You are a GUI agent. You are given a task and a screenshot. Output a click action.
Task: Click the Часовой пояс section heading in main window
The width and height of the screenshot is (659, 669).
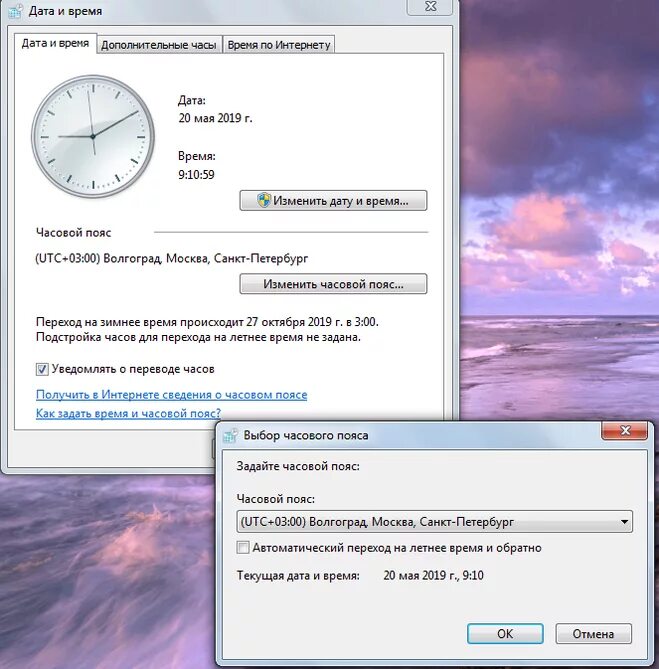(x=73, y=233)
